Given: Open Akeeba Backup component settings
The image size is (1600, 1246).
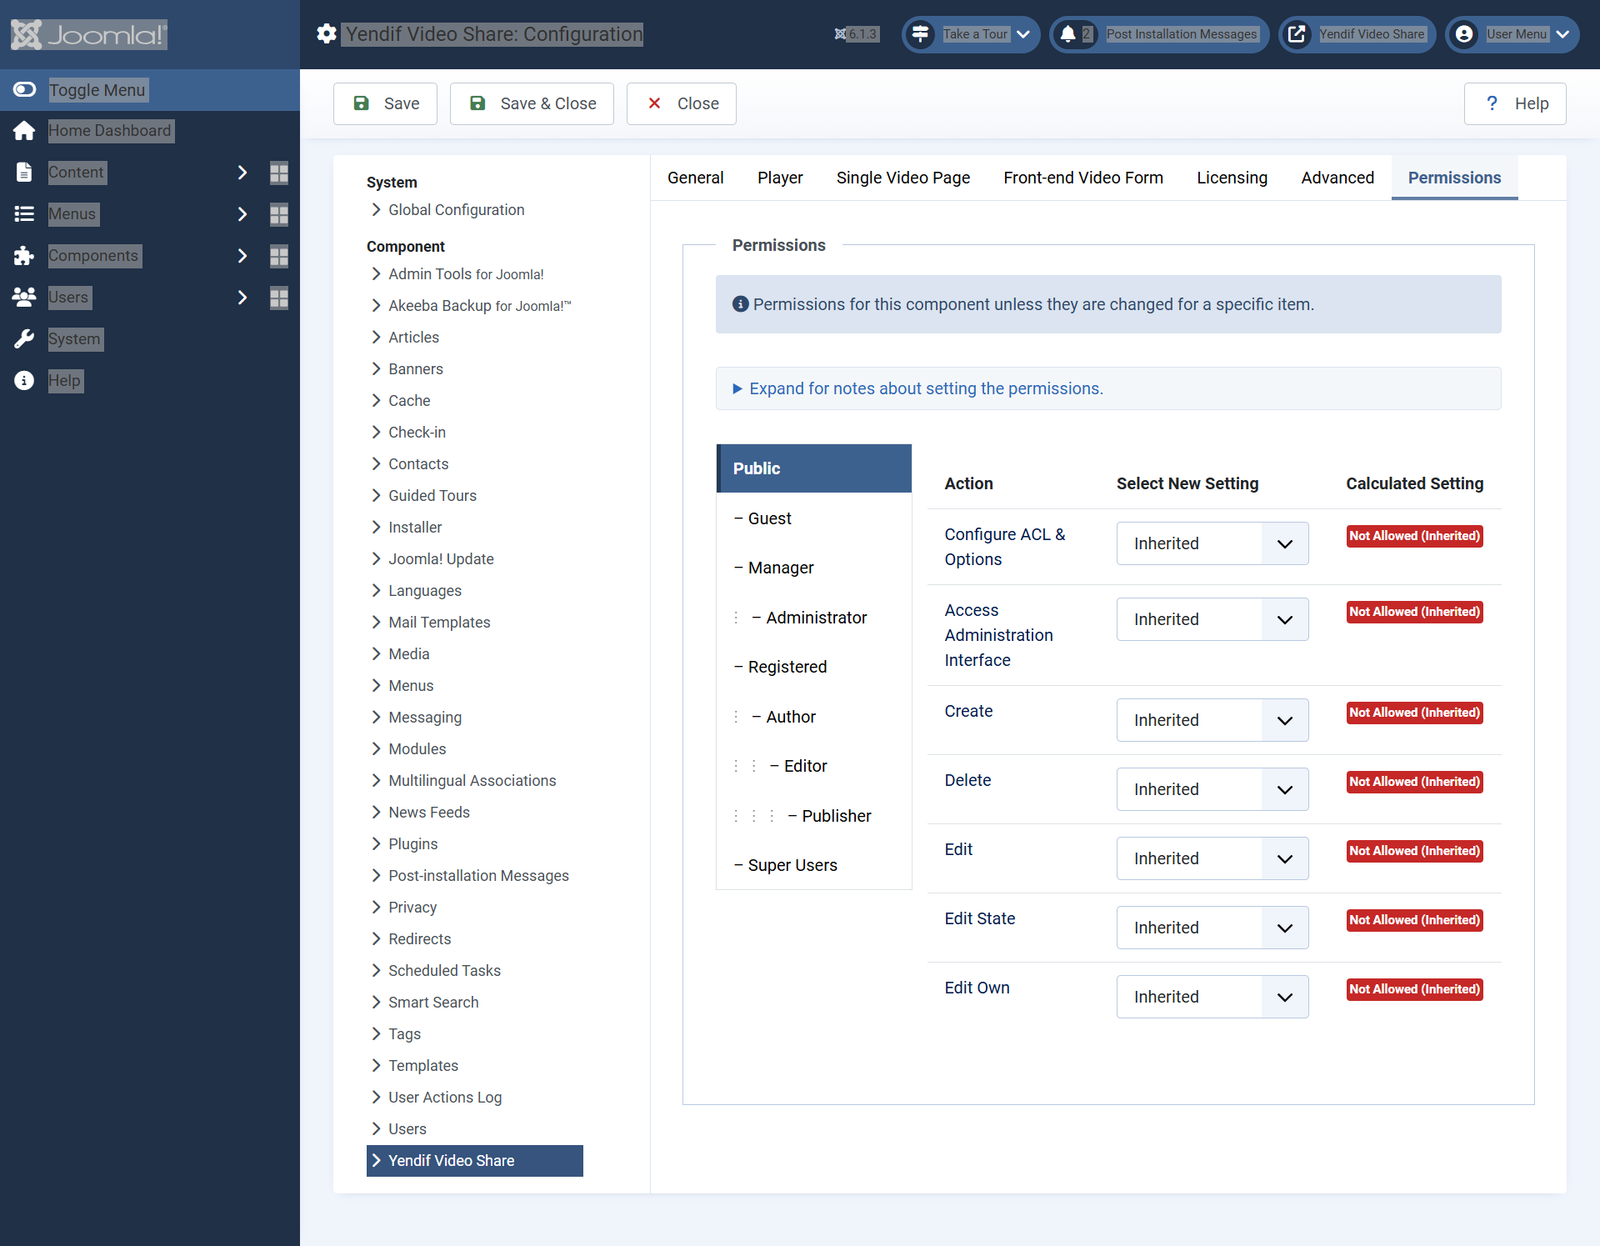Looking at the screenshot, I should point(479,306).
